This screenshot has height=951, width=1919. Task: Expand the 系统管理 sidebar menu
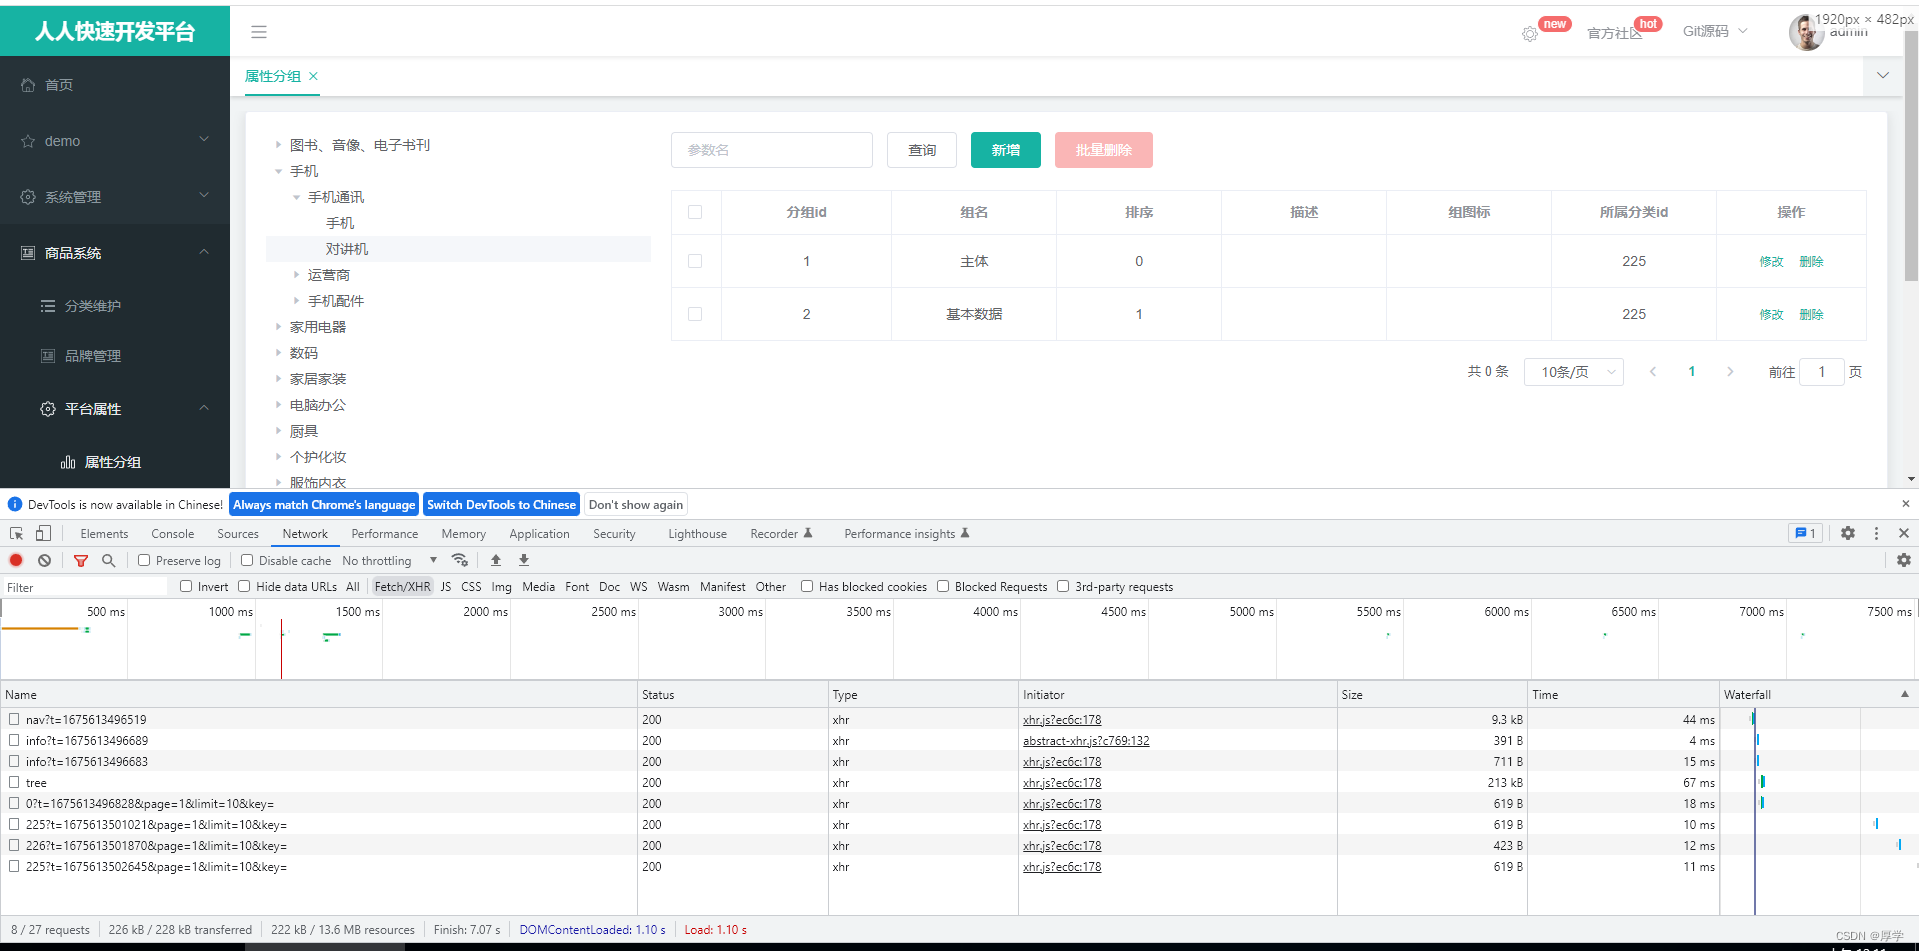[x=115, y=197]
